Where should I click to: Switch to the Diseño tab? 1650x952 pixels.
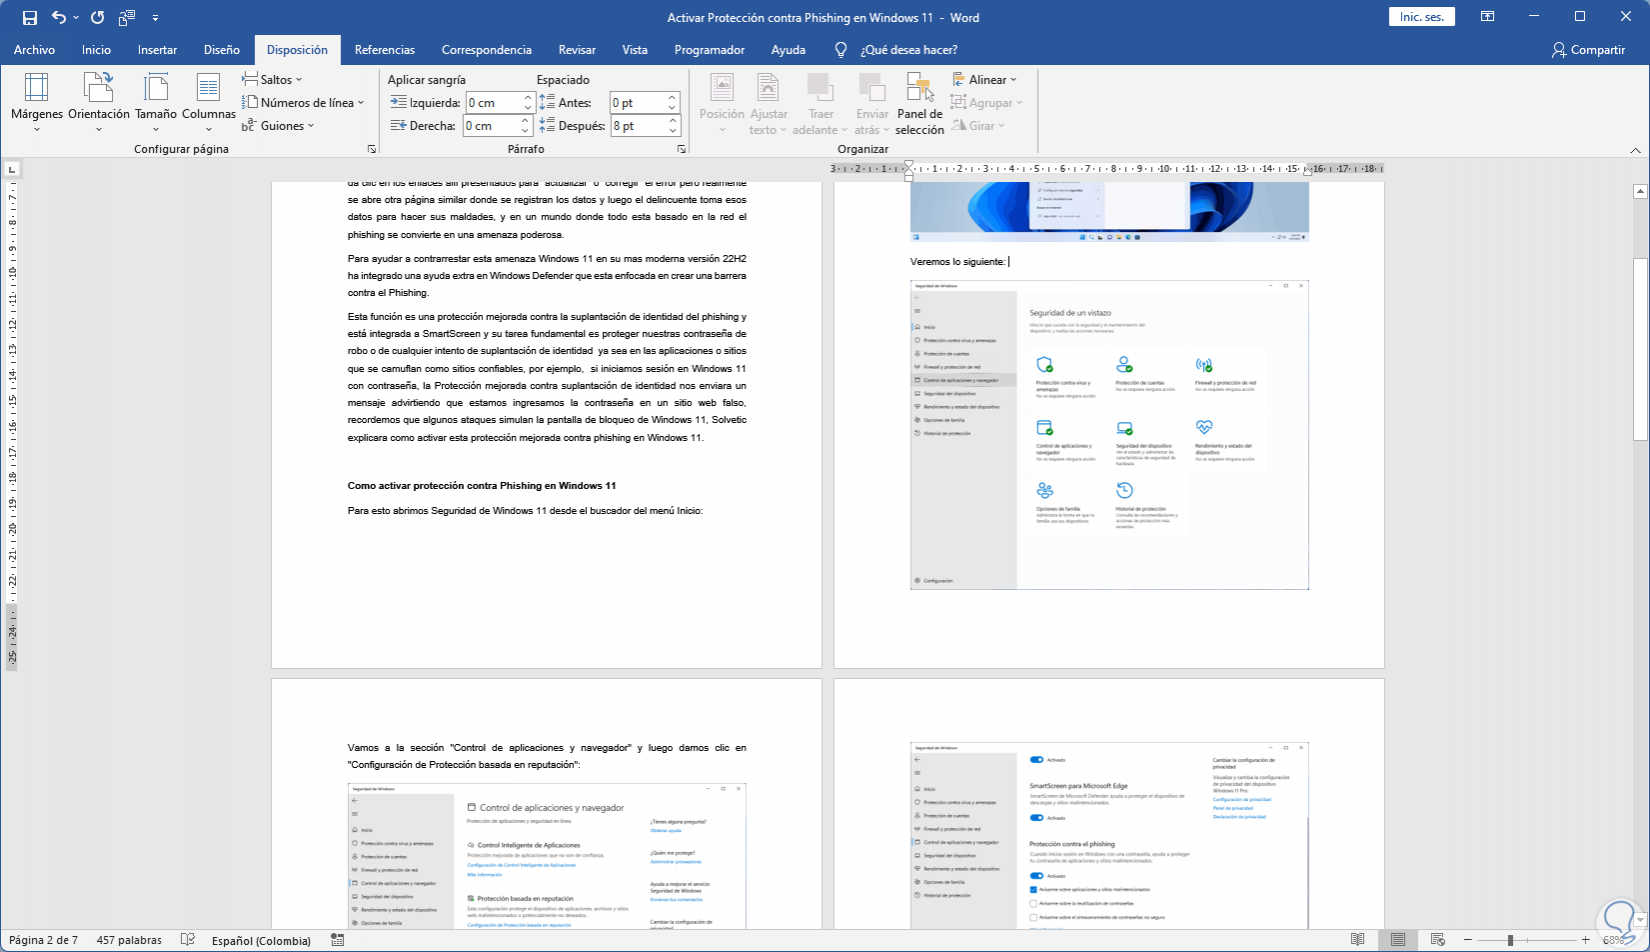[x=222, y=50]
